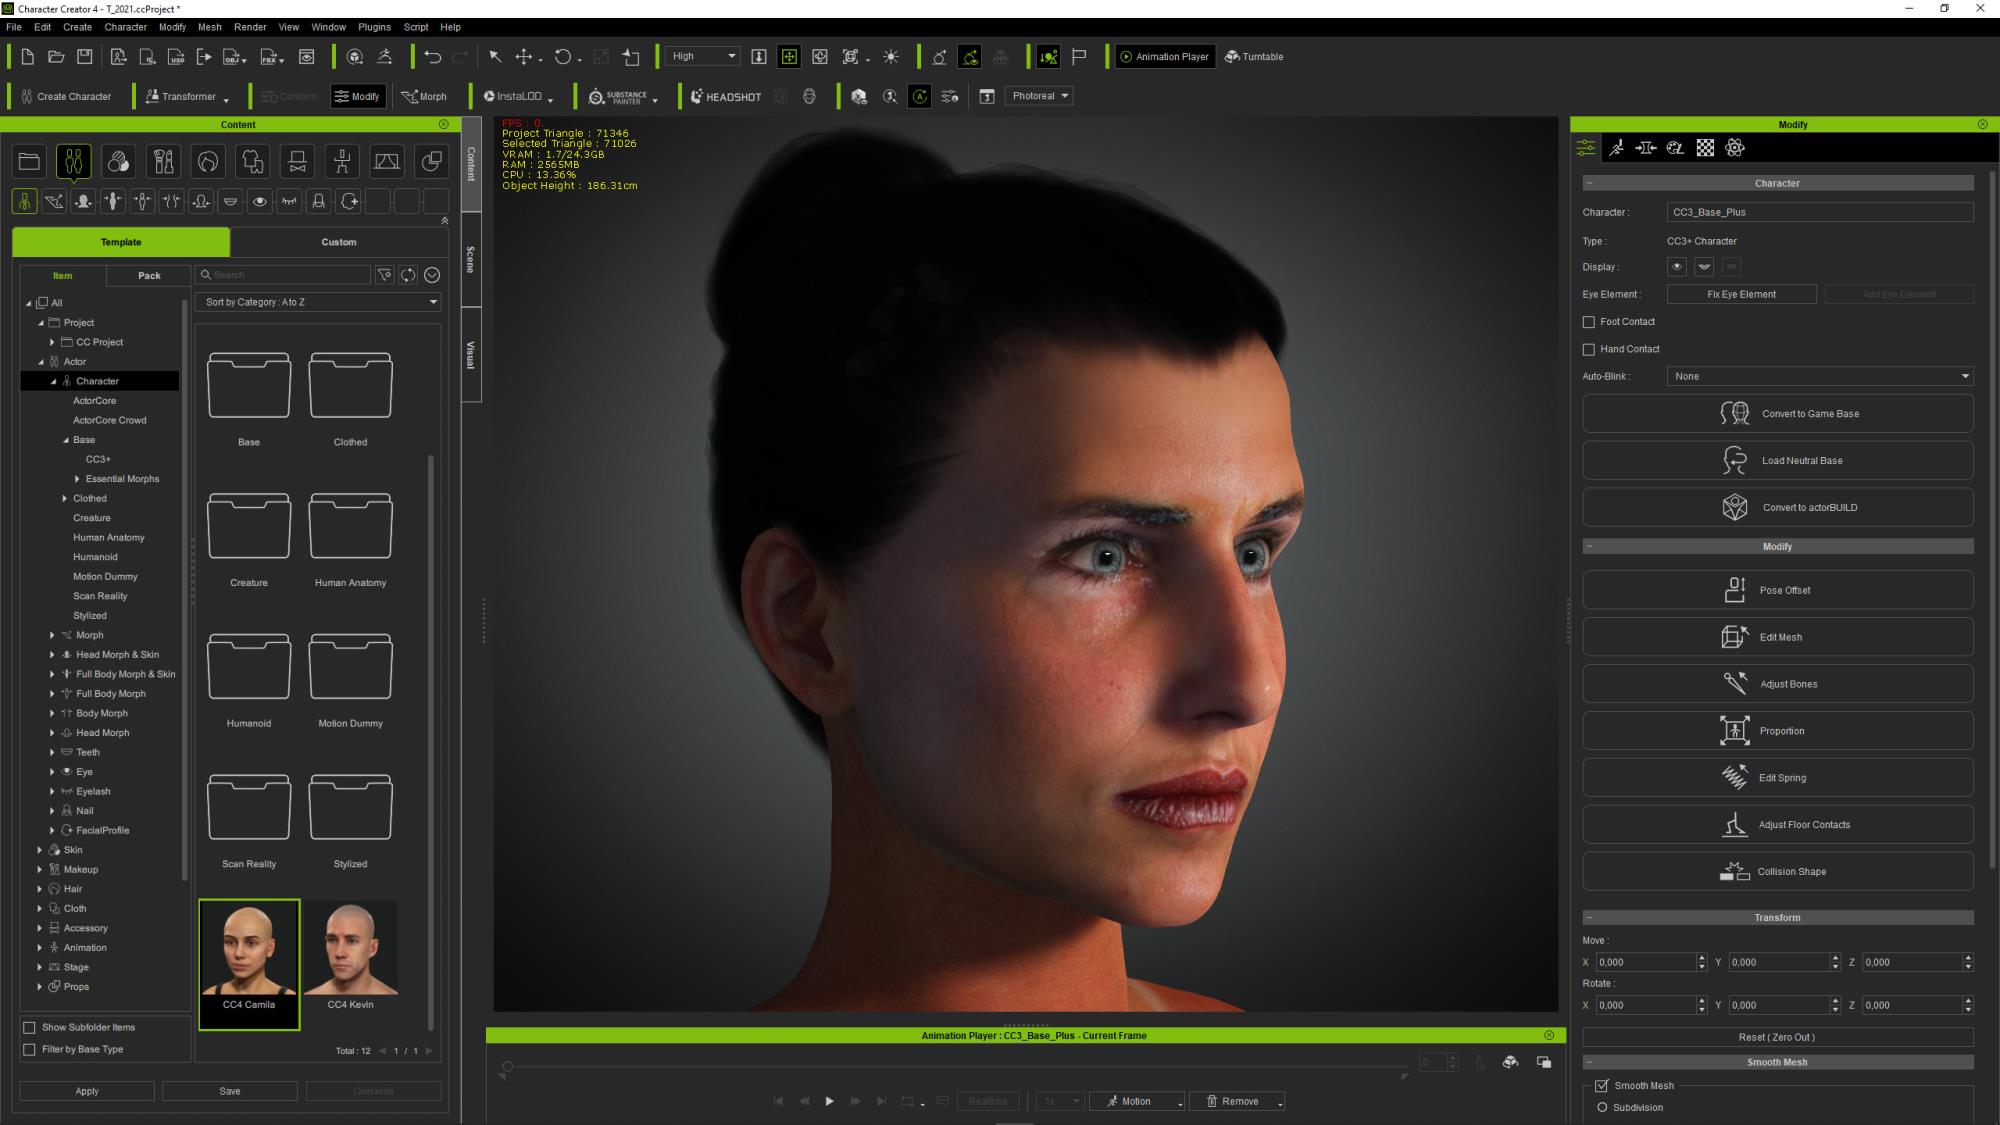
Task: Toggle Hand Contact checkbox
Action: [x=1589, y=349]
